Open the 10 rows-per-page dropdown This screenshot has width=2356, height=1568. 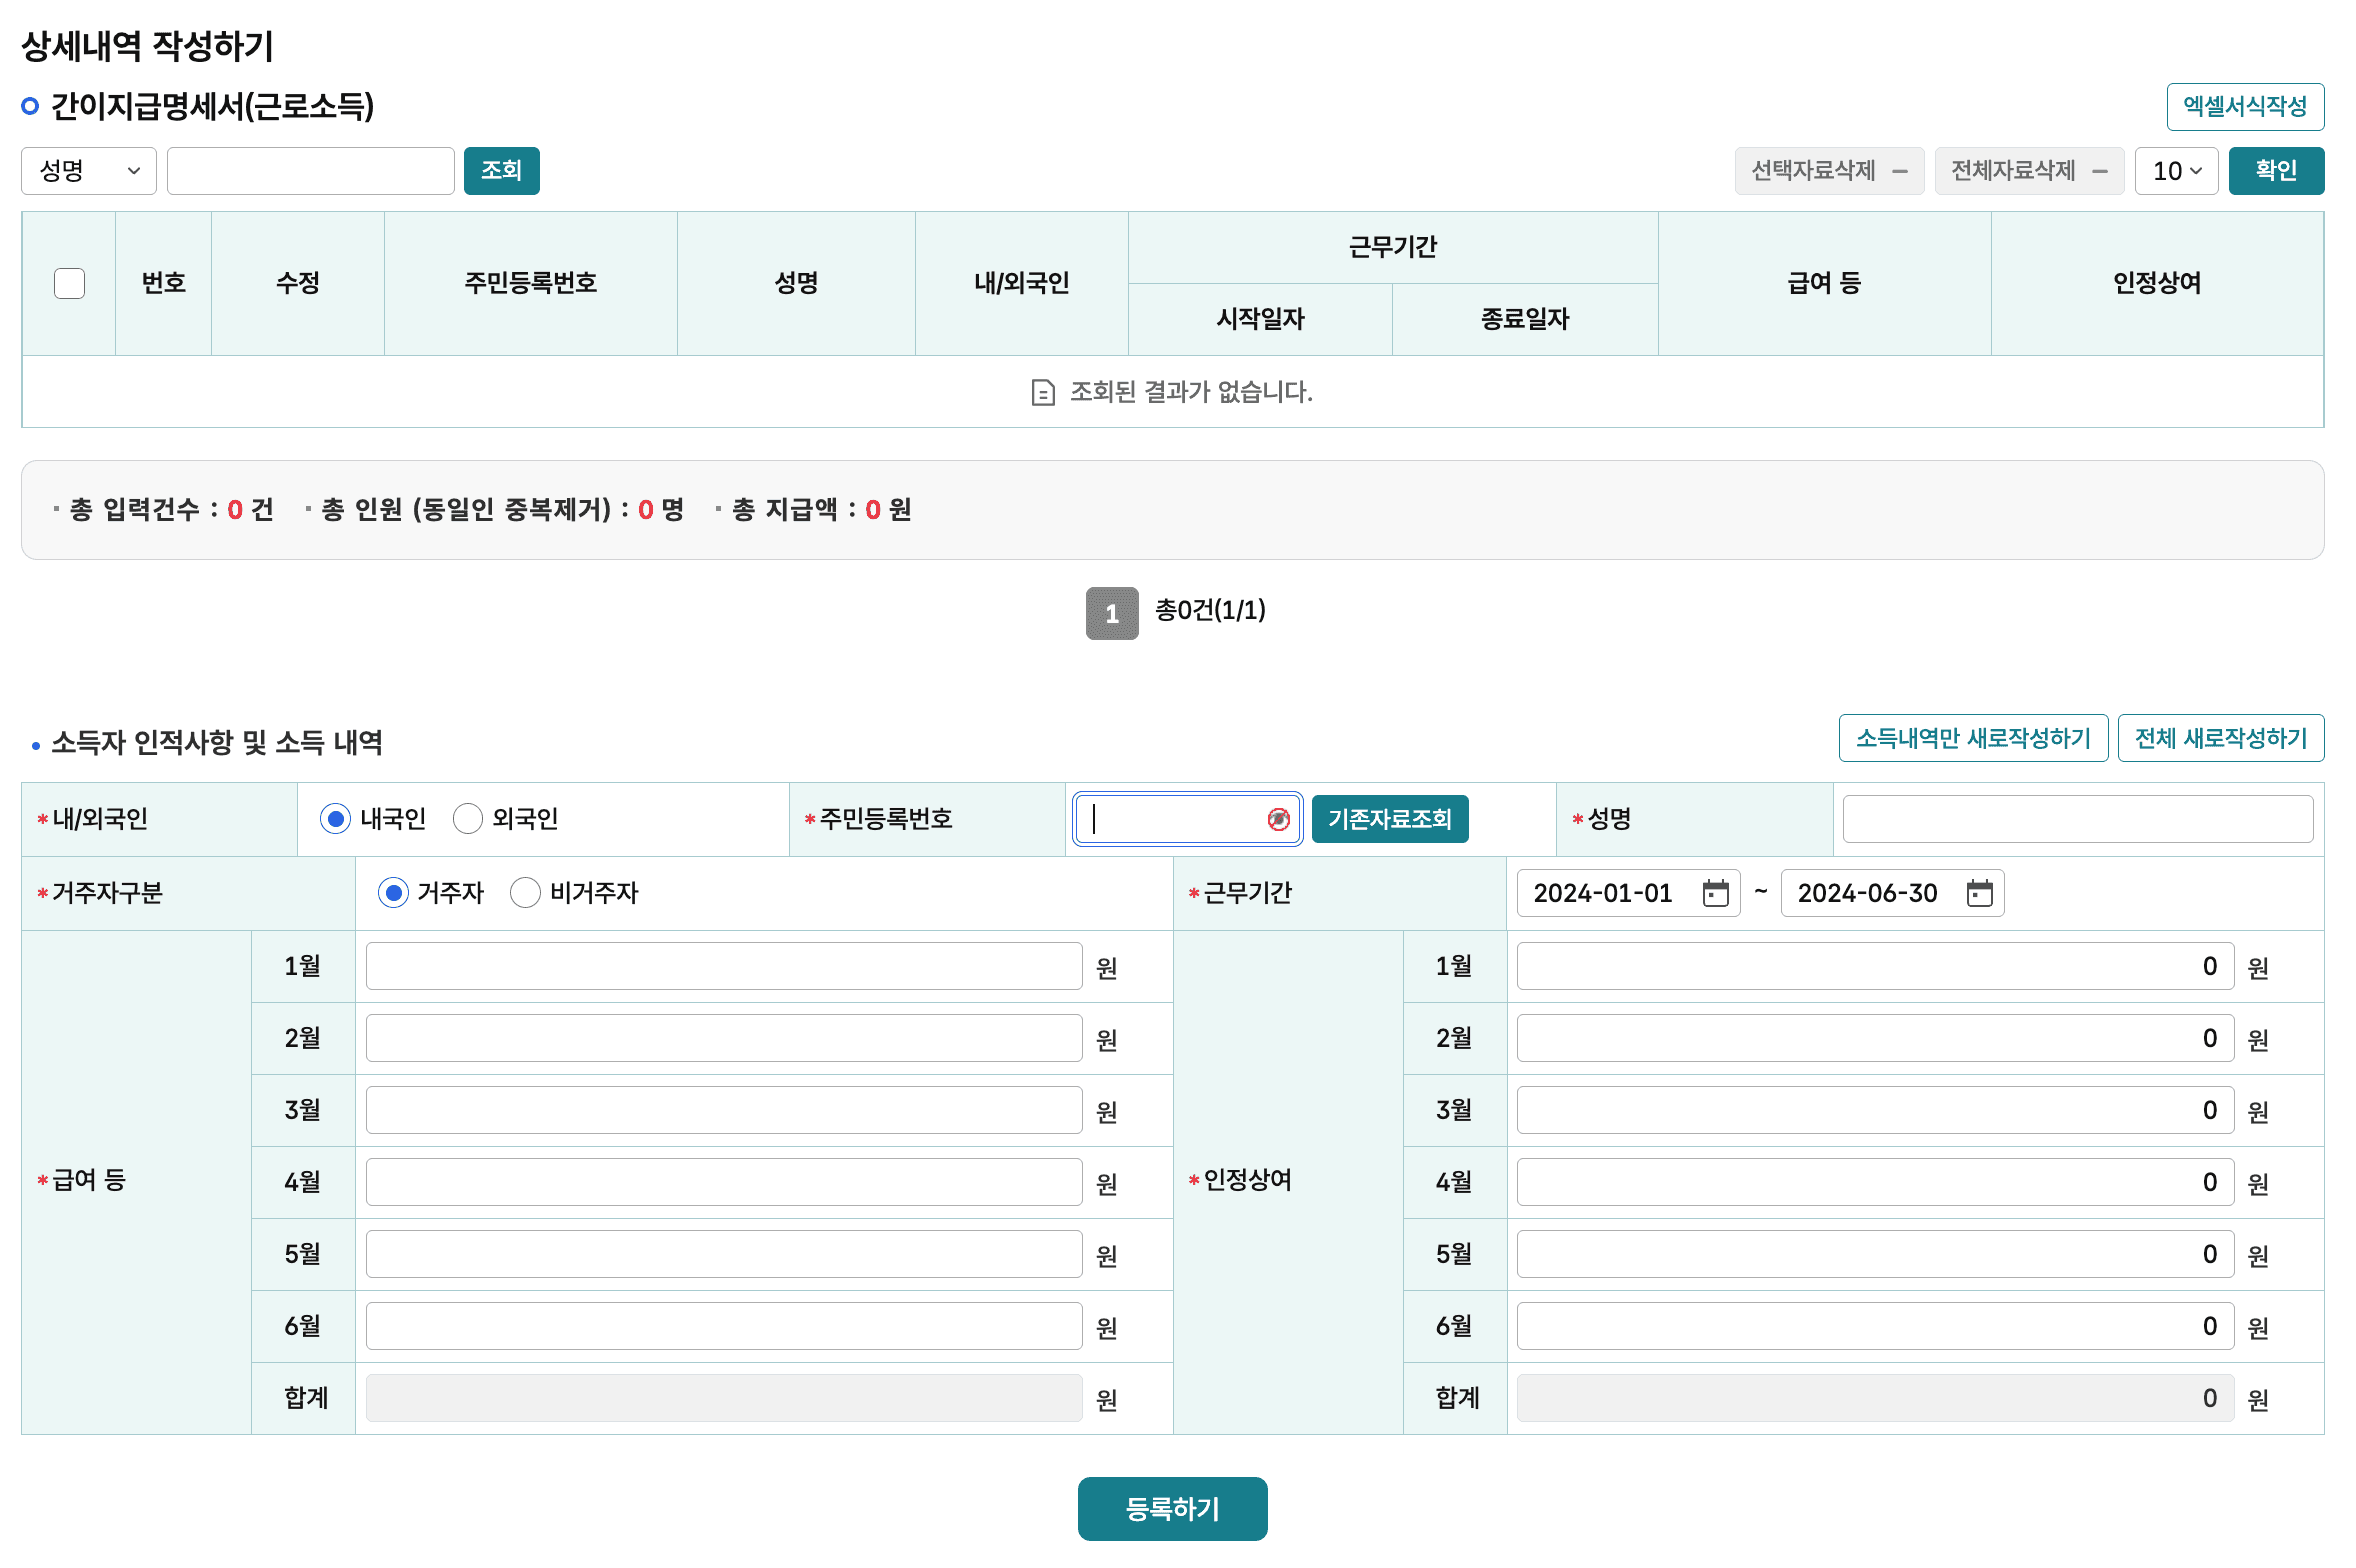point(2176,171)
